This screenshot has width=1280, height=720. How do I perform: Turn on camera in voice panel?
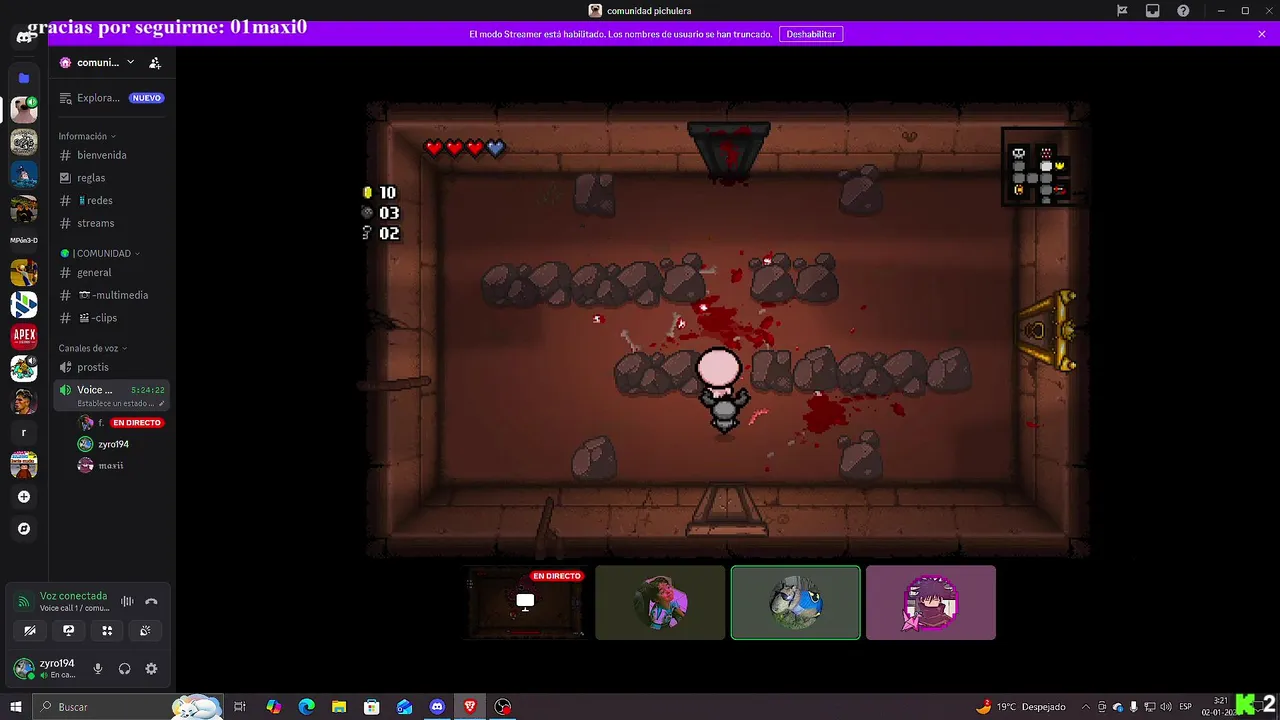[30, 630]
